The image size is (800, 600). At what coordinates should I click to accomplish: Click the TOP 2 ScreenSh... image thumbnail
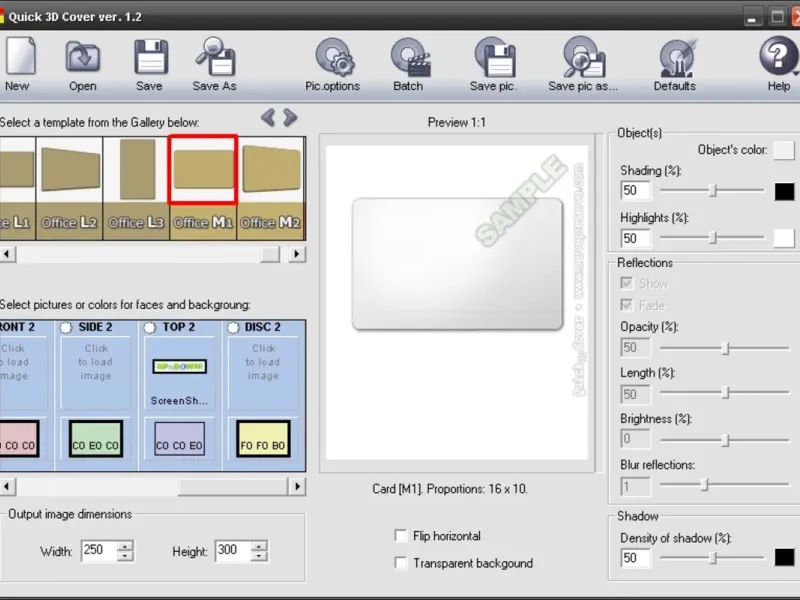[x=180, y=366]
